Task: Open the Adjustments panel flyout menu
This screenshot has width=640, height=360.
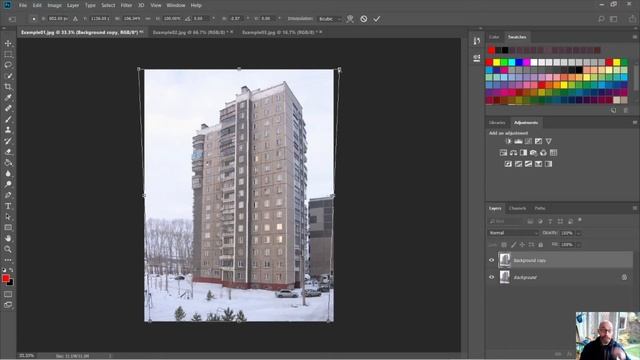Action: click(x=635, y=122)
